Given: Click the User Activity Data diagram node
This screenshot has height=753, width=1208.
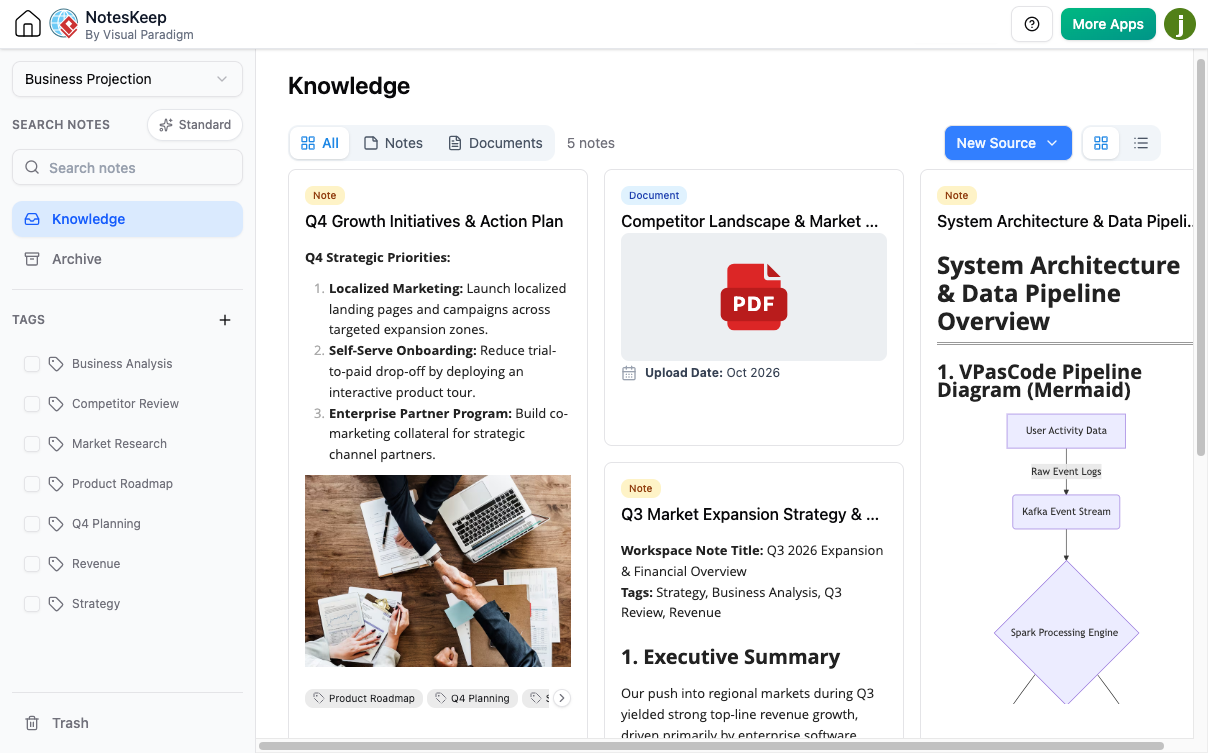Looking at the screenshot, I should coord(1066,431).
